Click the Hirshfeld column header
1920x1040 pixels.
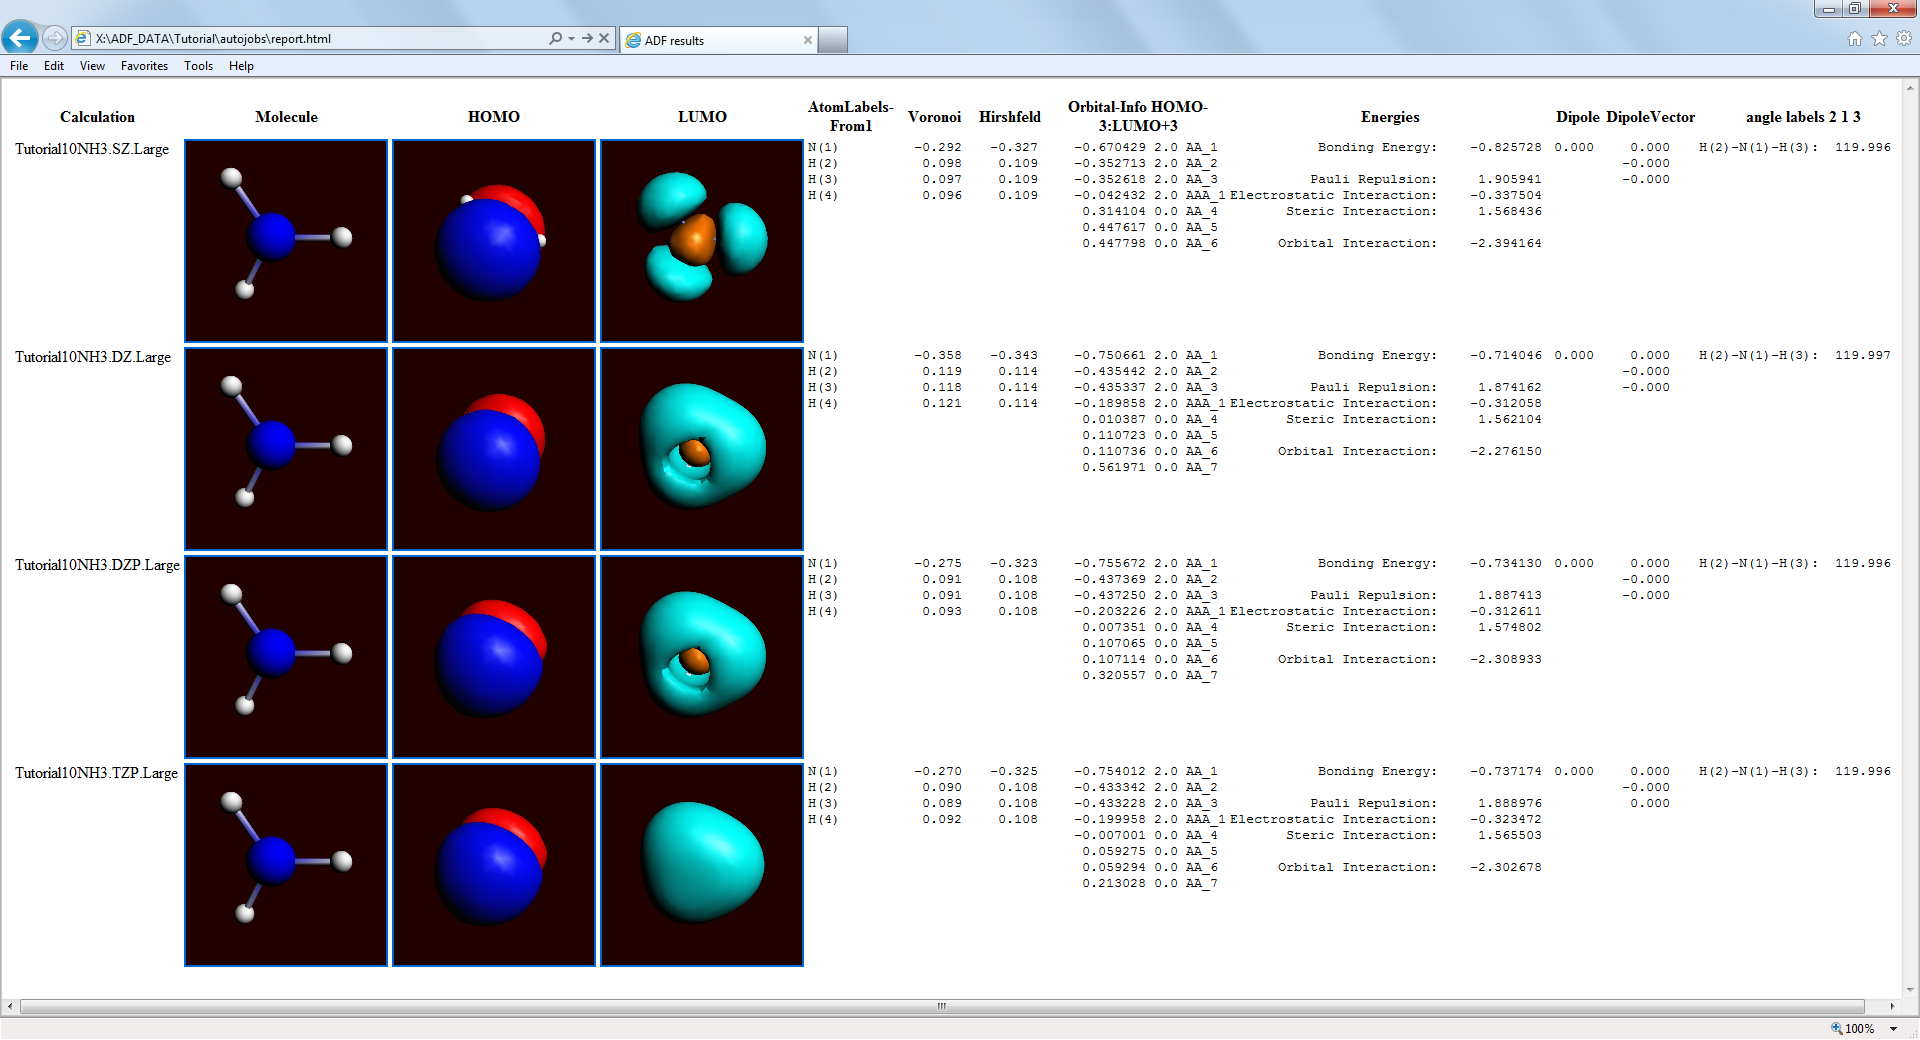click(x=1010, y=117)
